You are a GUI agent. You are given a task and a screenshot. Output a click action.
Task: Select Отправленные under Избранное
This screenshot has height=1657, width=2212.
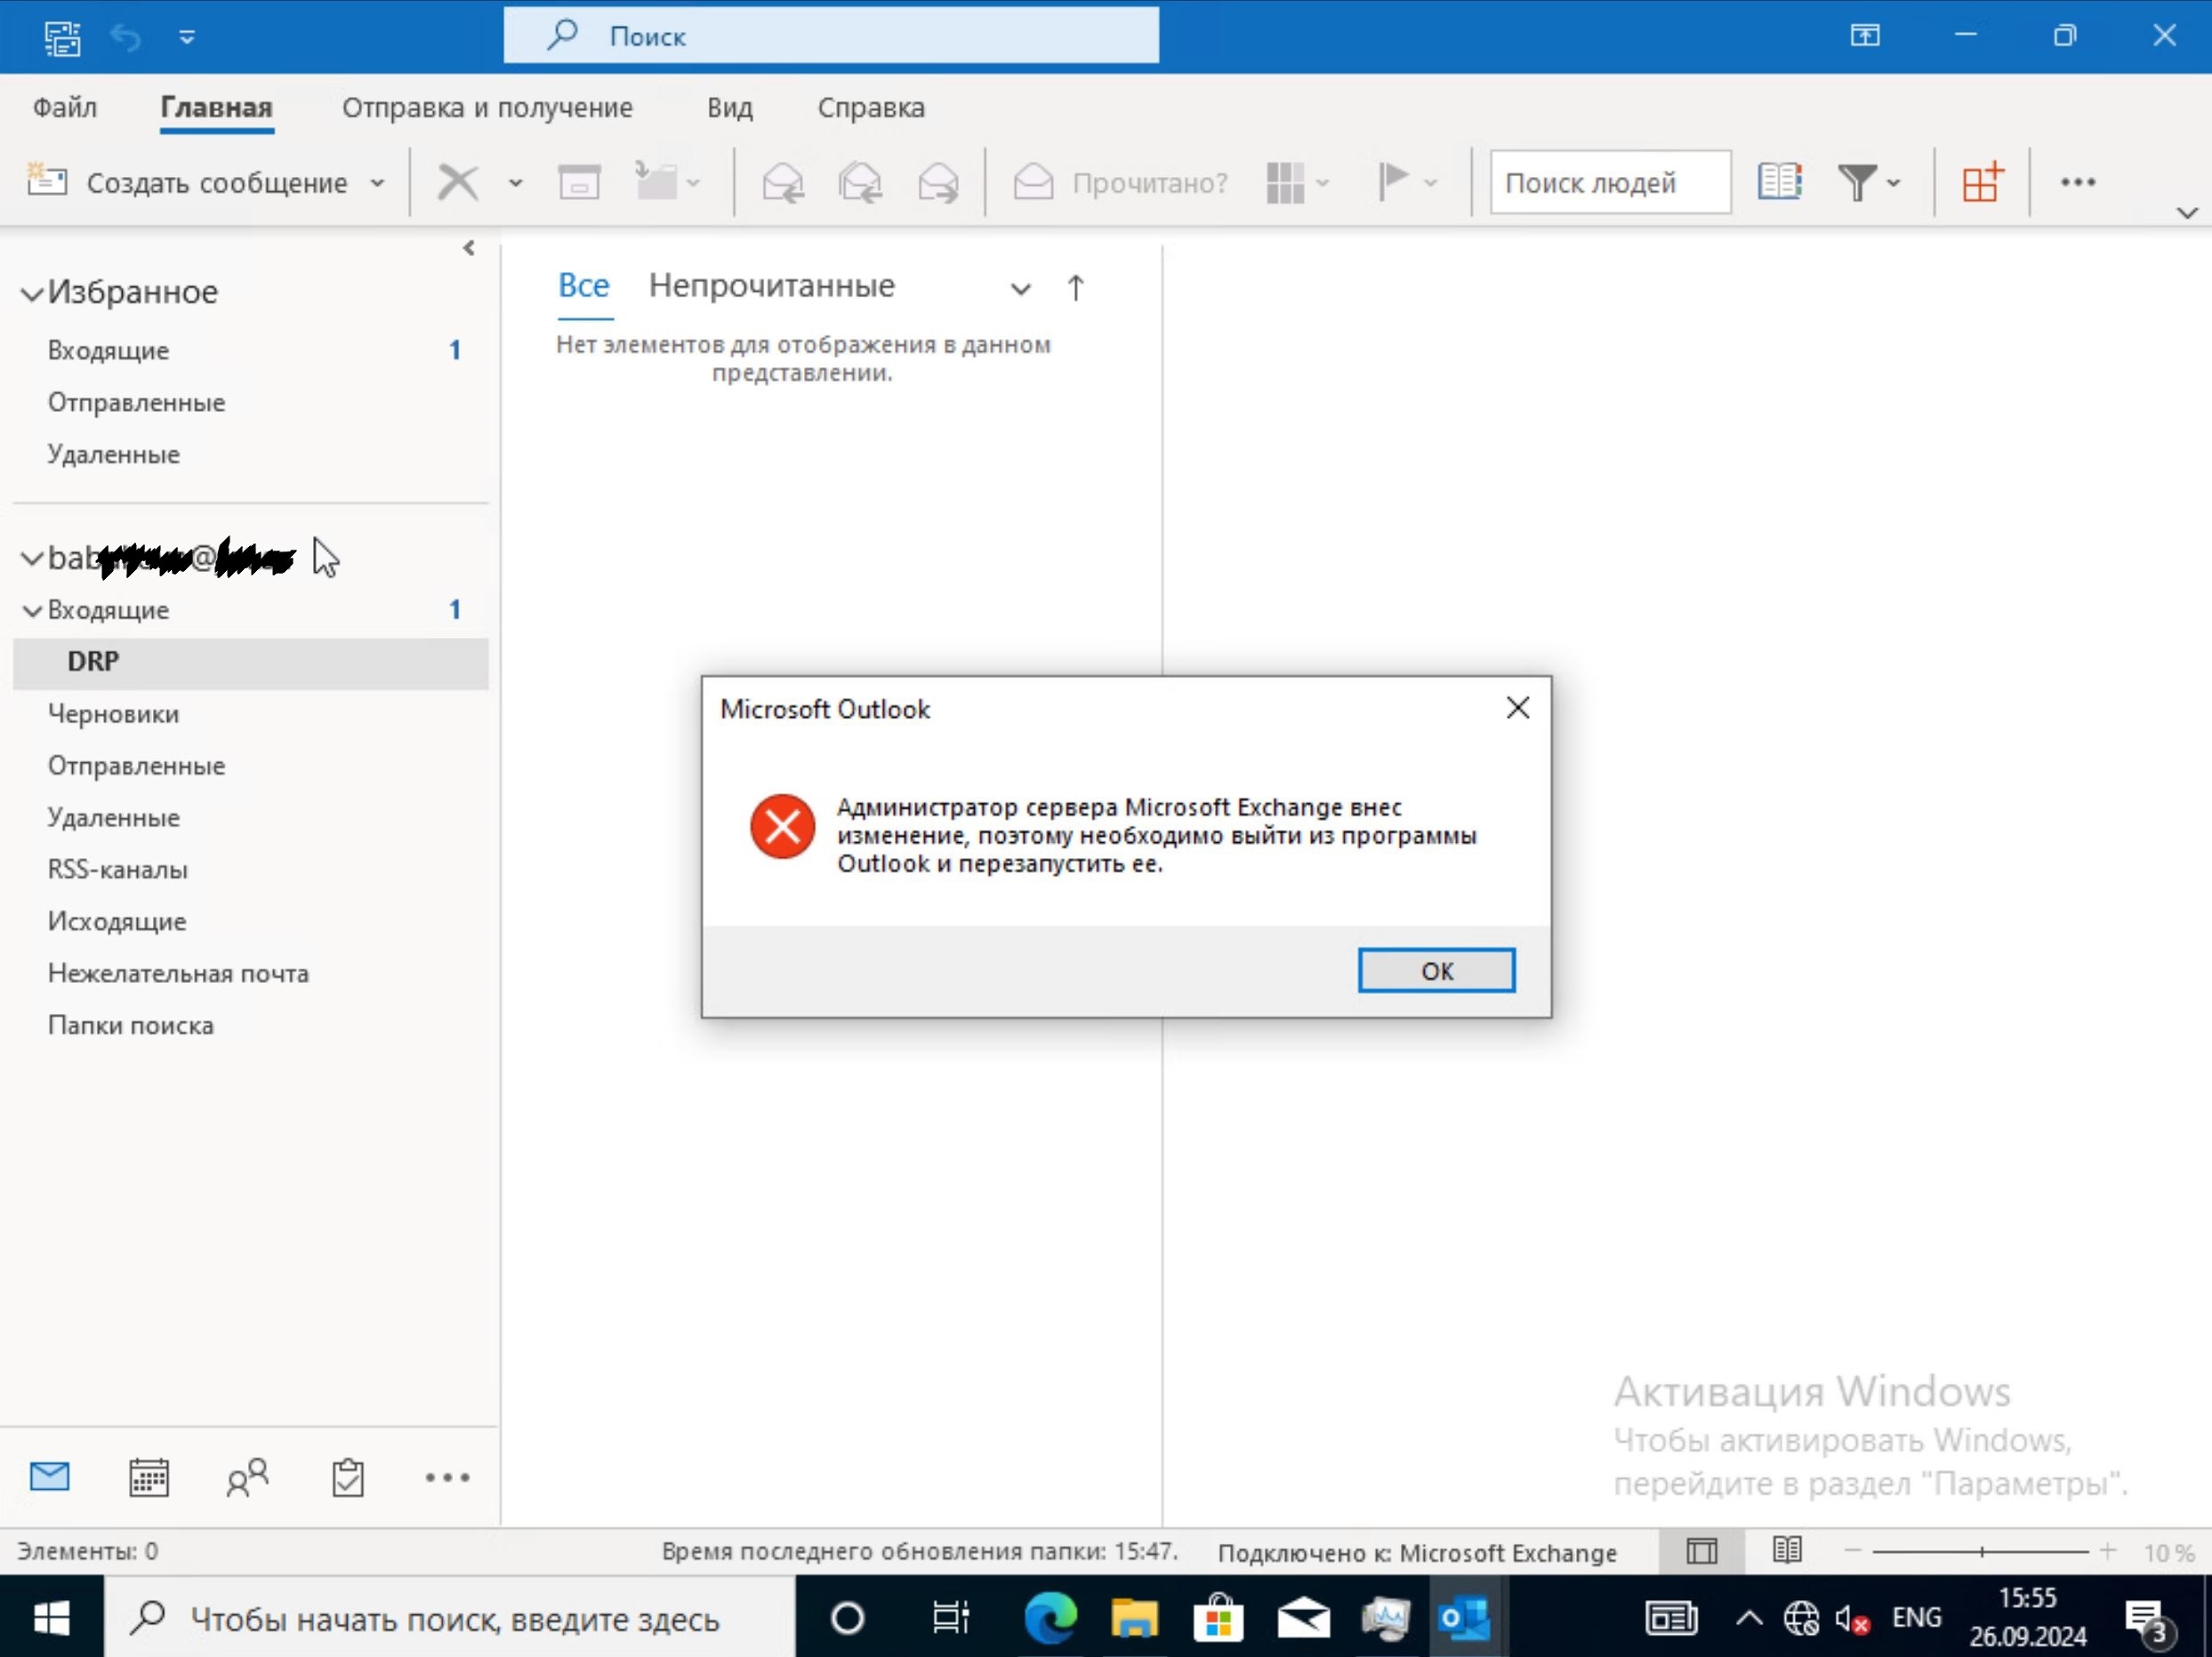click(x=136, y=402)
